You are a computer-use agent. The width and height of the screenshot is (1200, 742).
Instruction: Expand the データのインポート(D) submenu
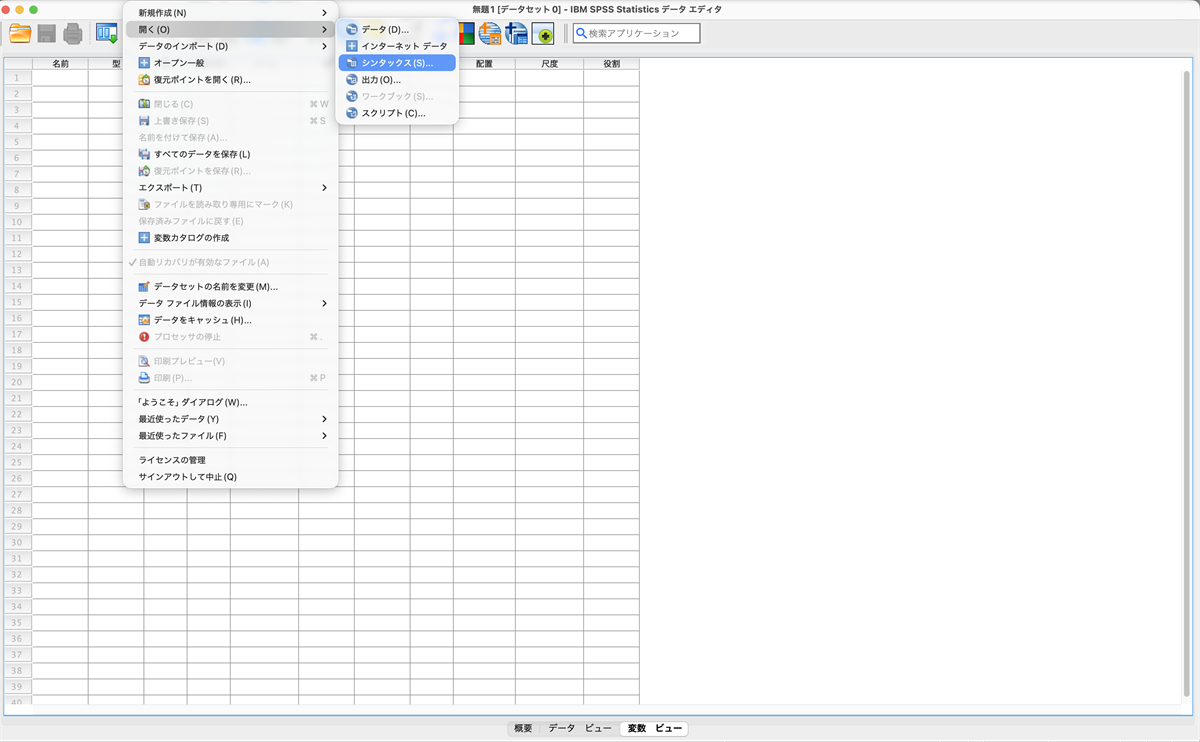230,46
